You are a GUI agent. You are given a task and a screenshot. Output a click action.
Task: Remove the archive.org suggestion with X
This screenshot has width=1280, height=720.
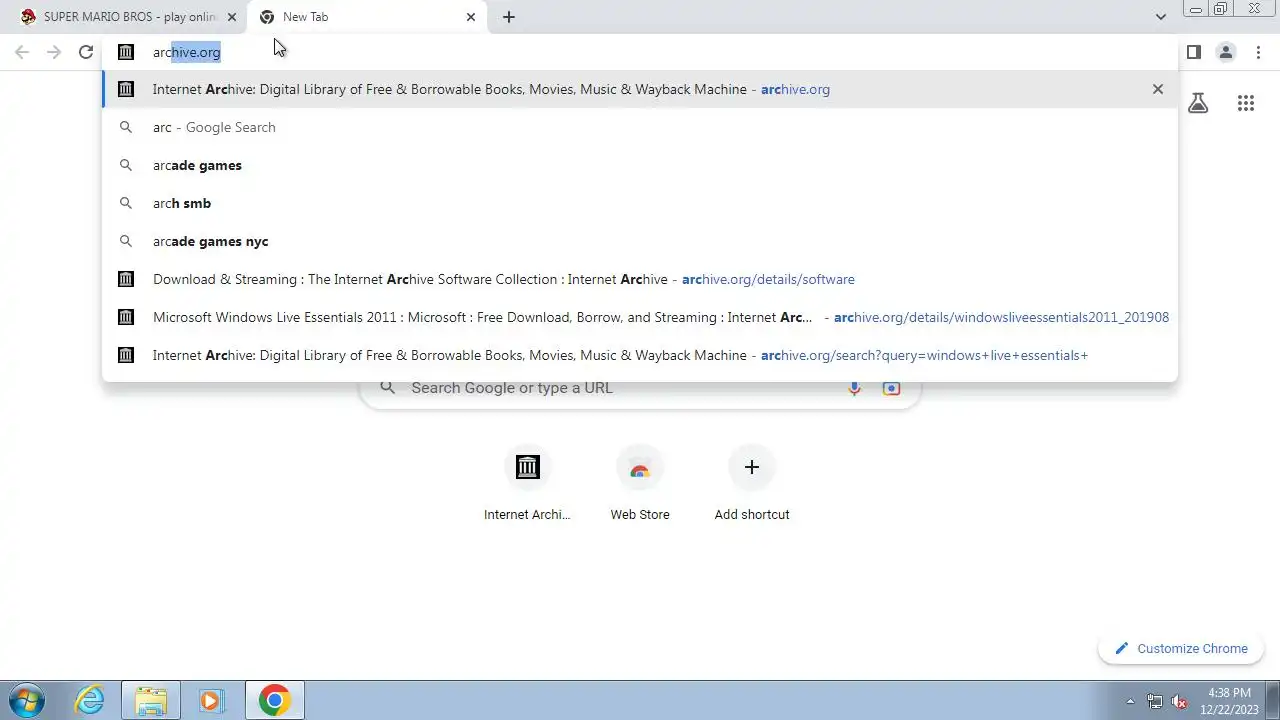pos(1158,89)
